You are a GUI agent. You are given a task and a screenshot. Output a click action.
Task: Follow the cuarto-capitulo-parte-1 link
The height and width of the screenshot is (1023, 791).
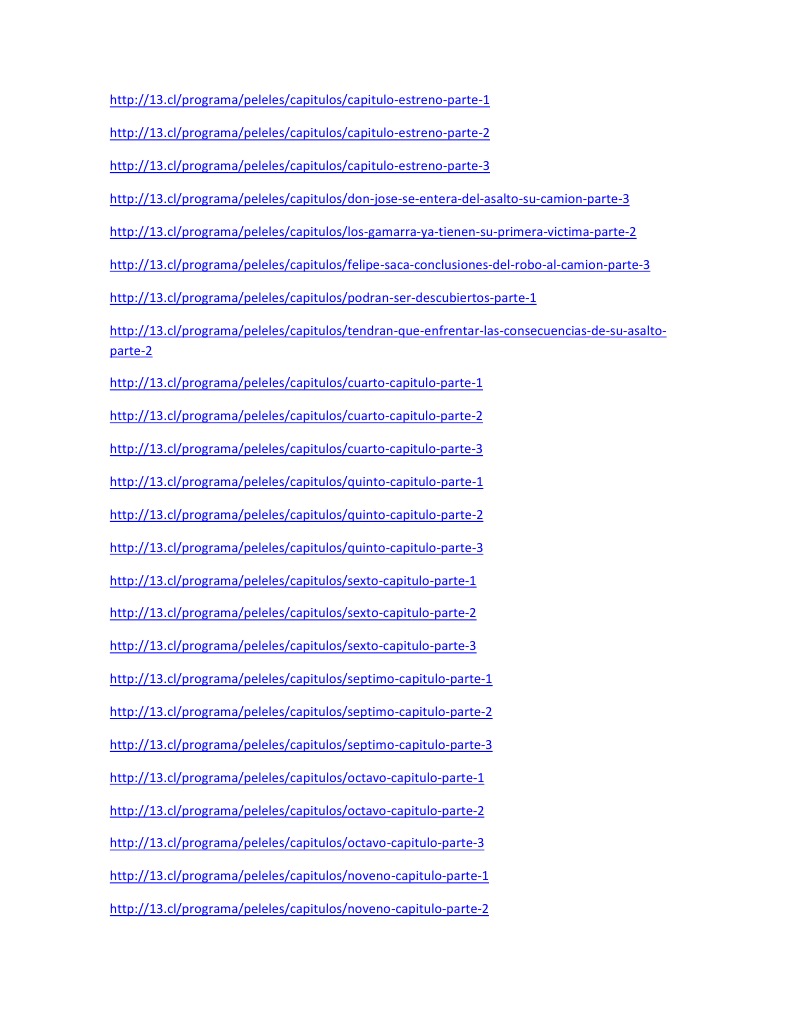pos(296,383)
